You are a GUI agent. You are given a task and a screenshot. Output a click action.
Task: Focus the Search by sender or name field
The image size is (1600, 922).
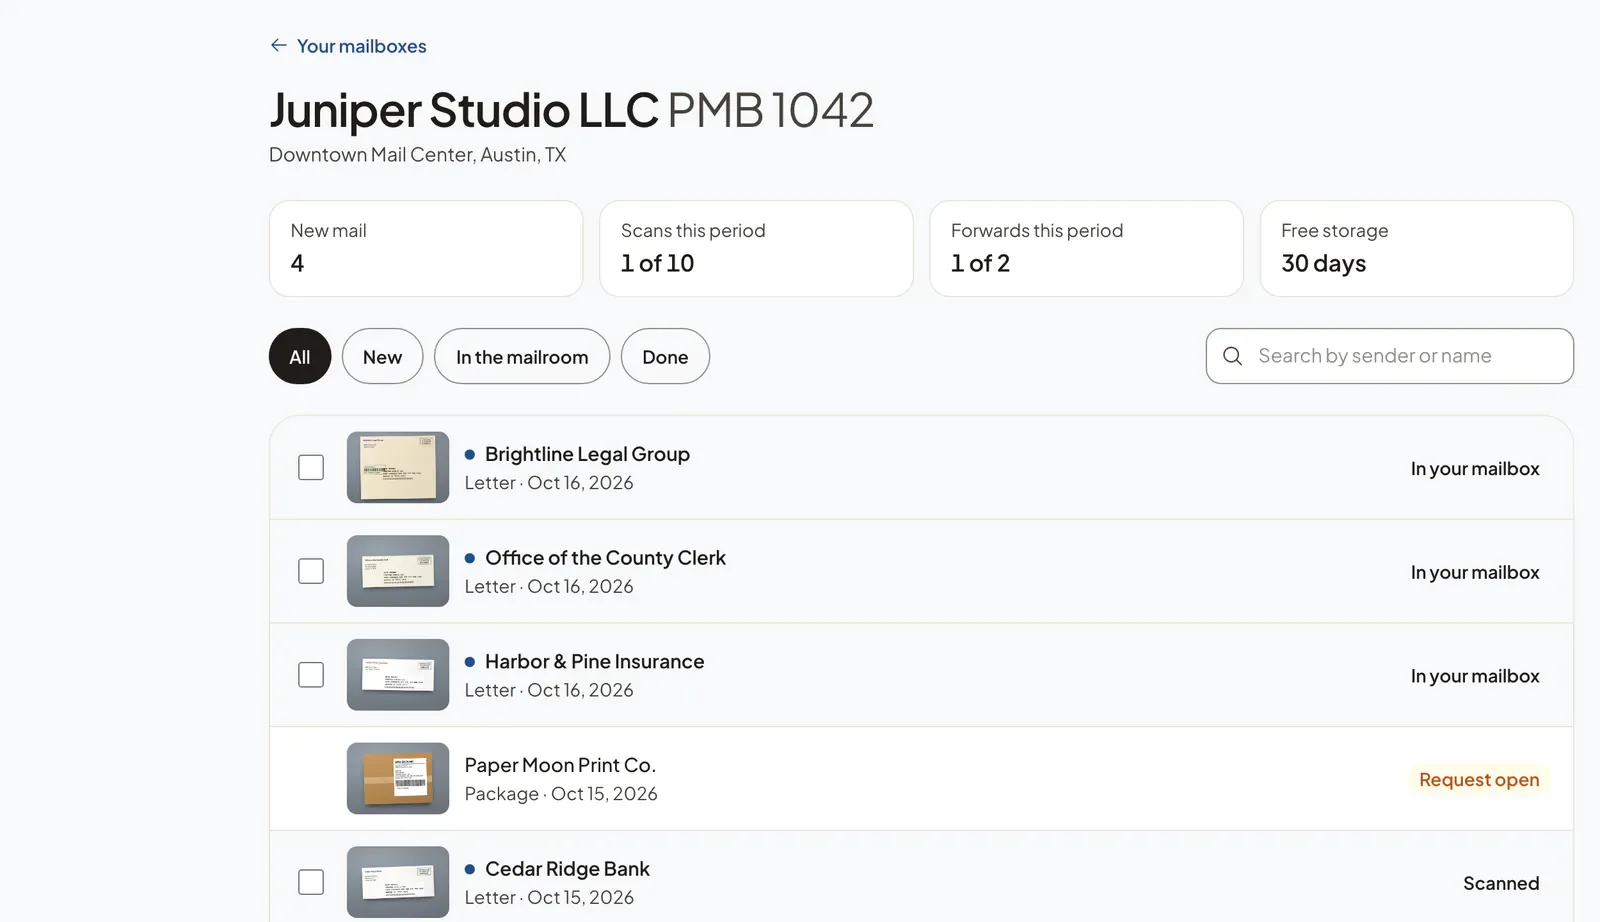(1389, 356)
